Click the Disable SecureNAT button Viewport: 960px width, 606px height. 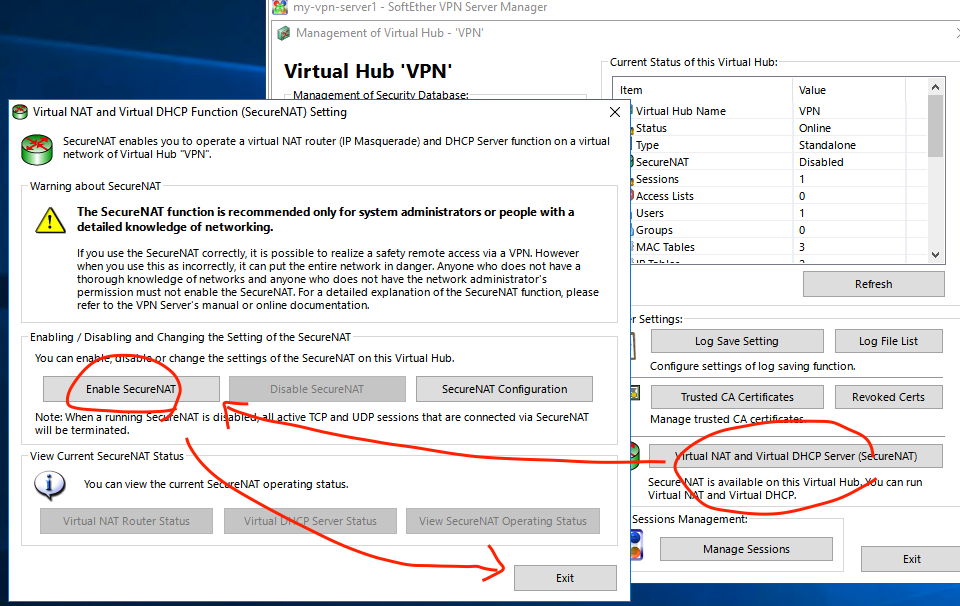point(317,389)
